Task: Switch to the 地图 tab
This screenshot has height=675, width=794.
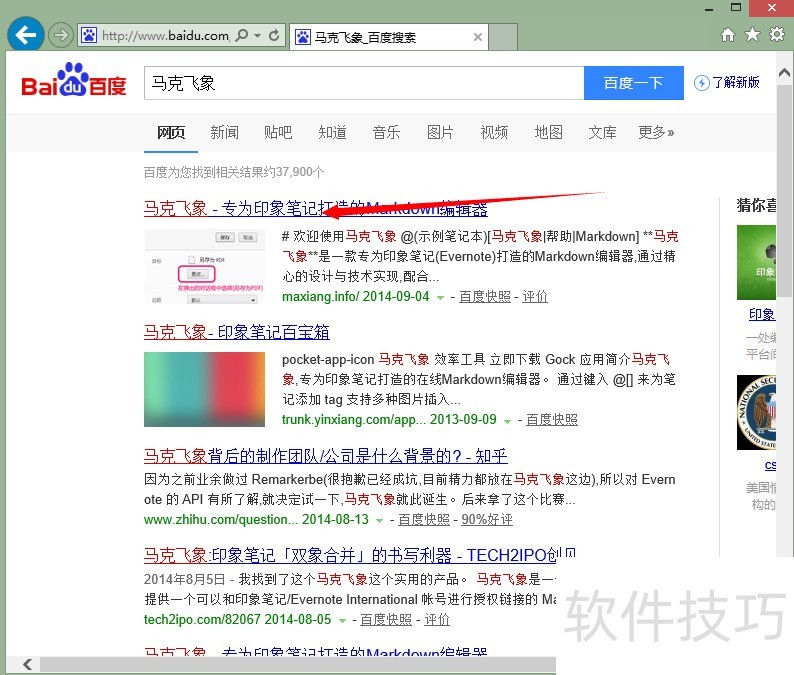Action: click(548, 133)
